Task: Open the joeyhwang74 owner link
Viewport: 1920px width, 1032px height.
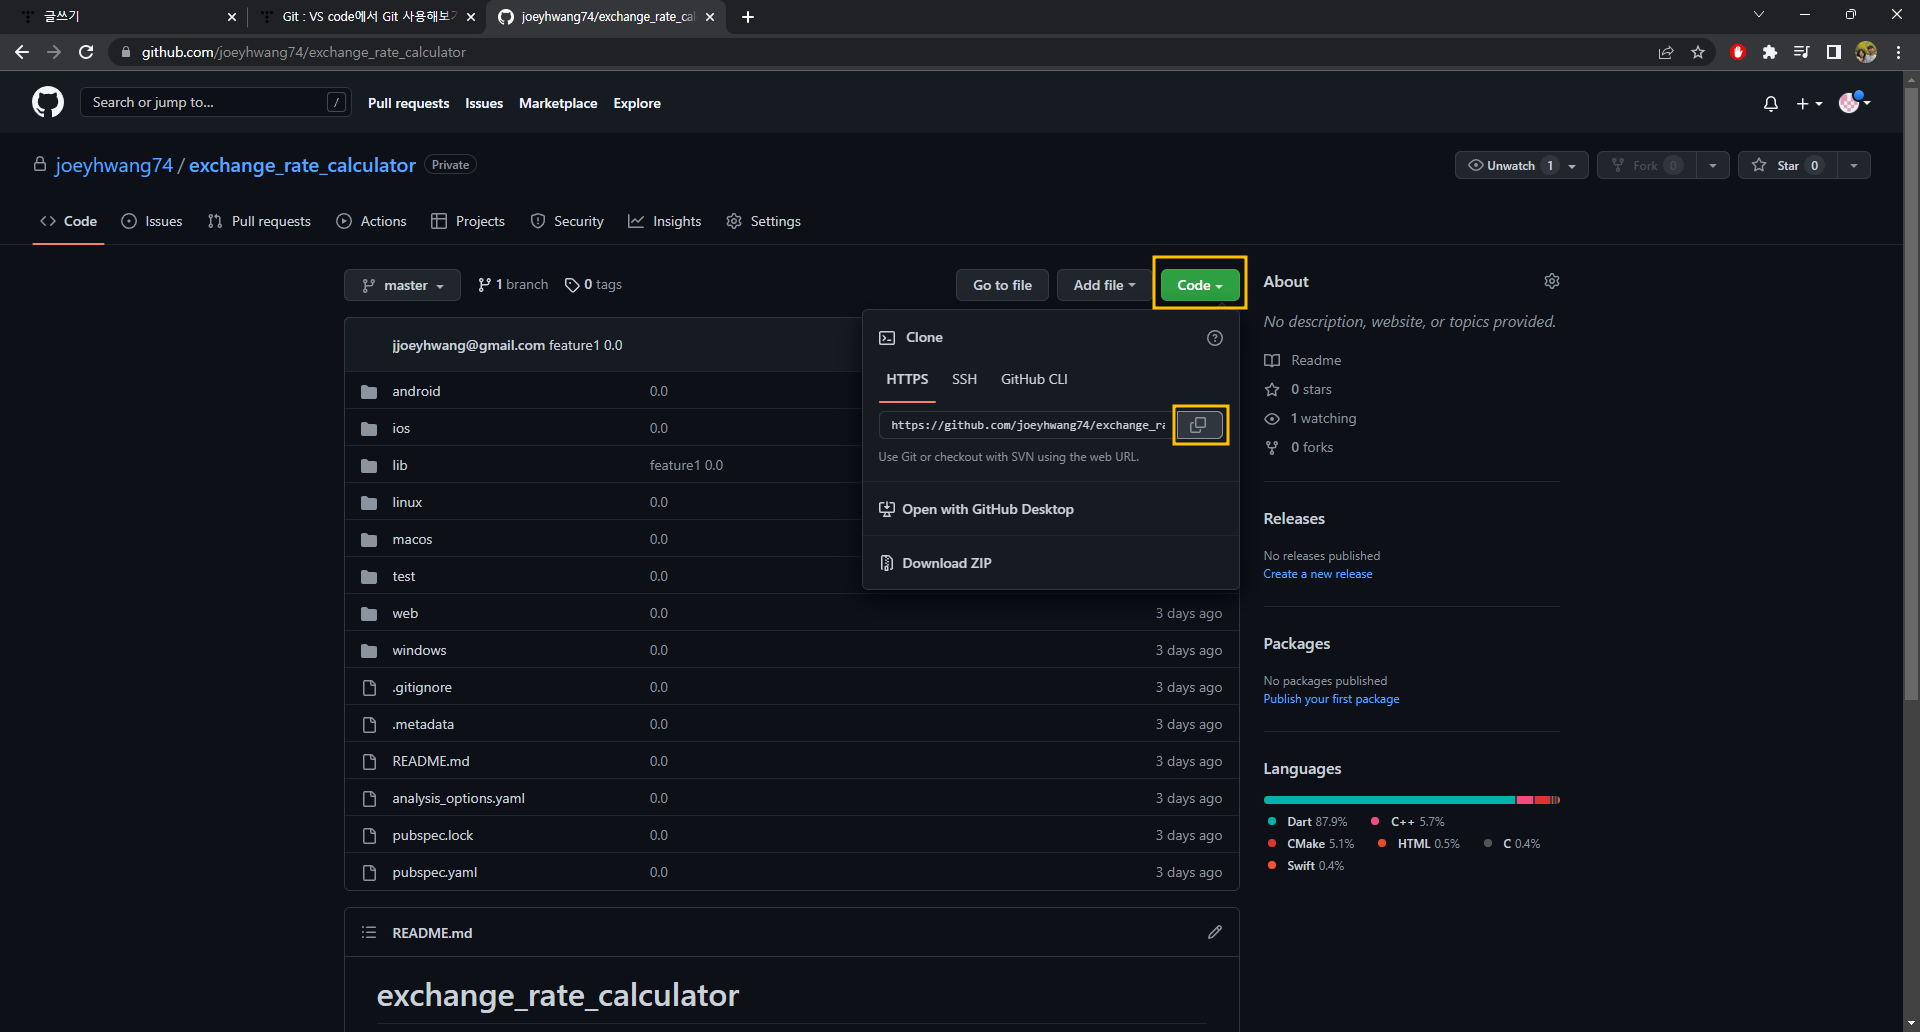Action: pos(114,165)
